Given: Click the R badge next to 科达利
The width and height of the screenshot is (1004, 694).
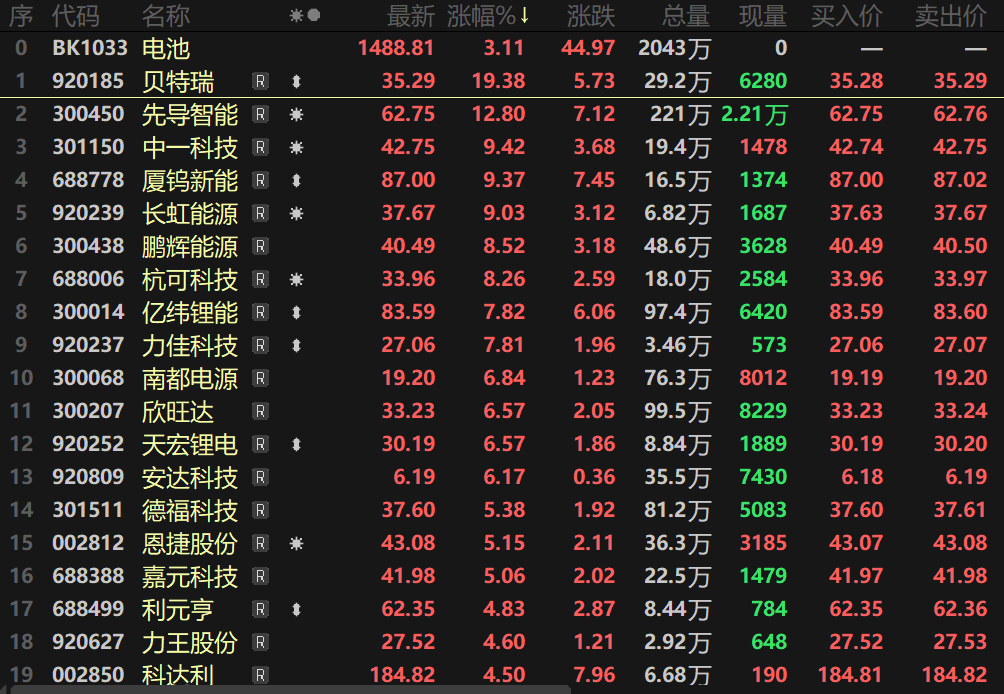Looking at the screenshot, I should 261,676.
